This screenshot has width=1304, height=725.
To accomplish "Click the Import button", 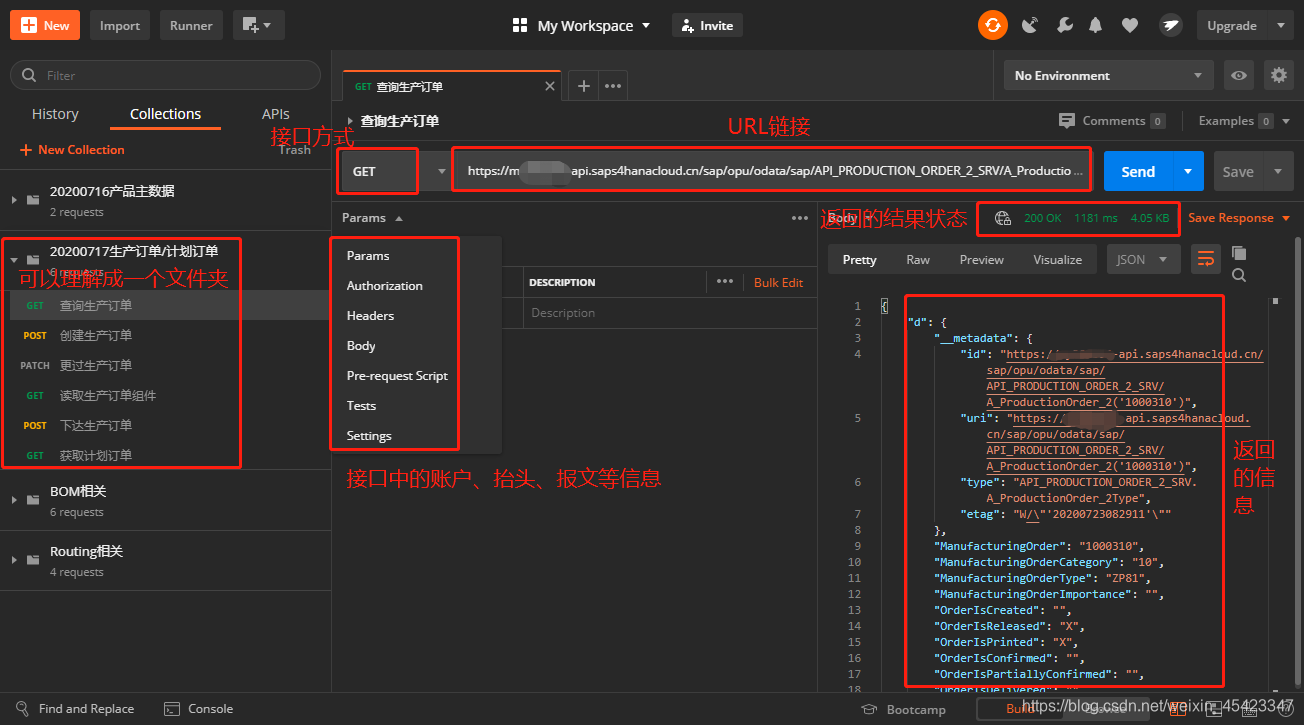I will (x=120, y=25).
